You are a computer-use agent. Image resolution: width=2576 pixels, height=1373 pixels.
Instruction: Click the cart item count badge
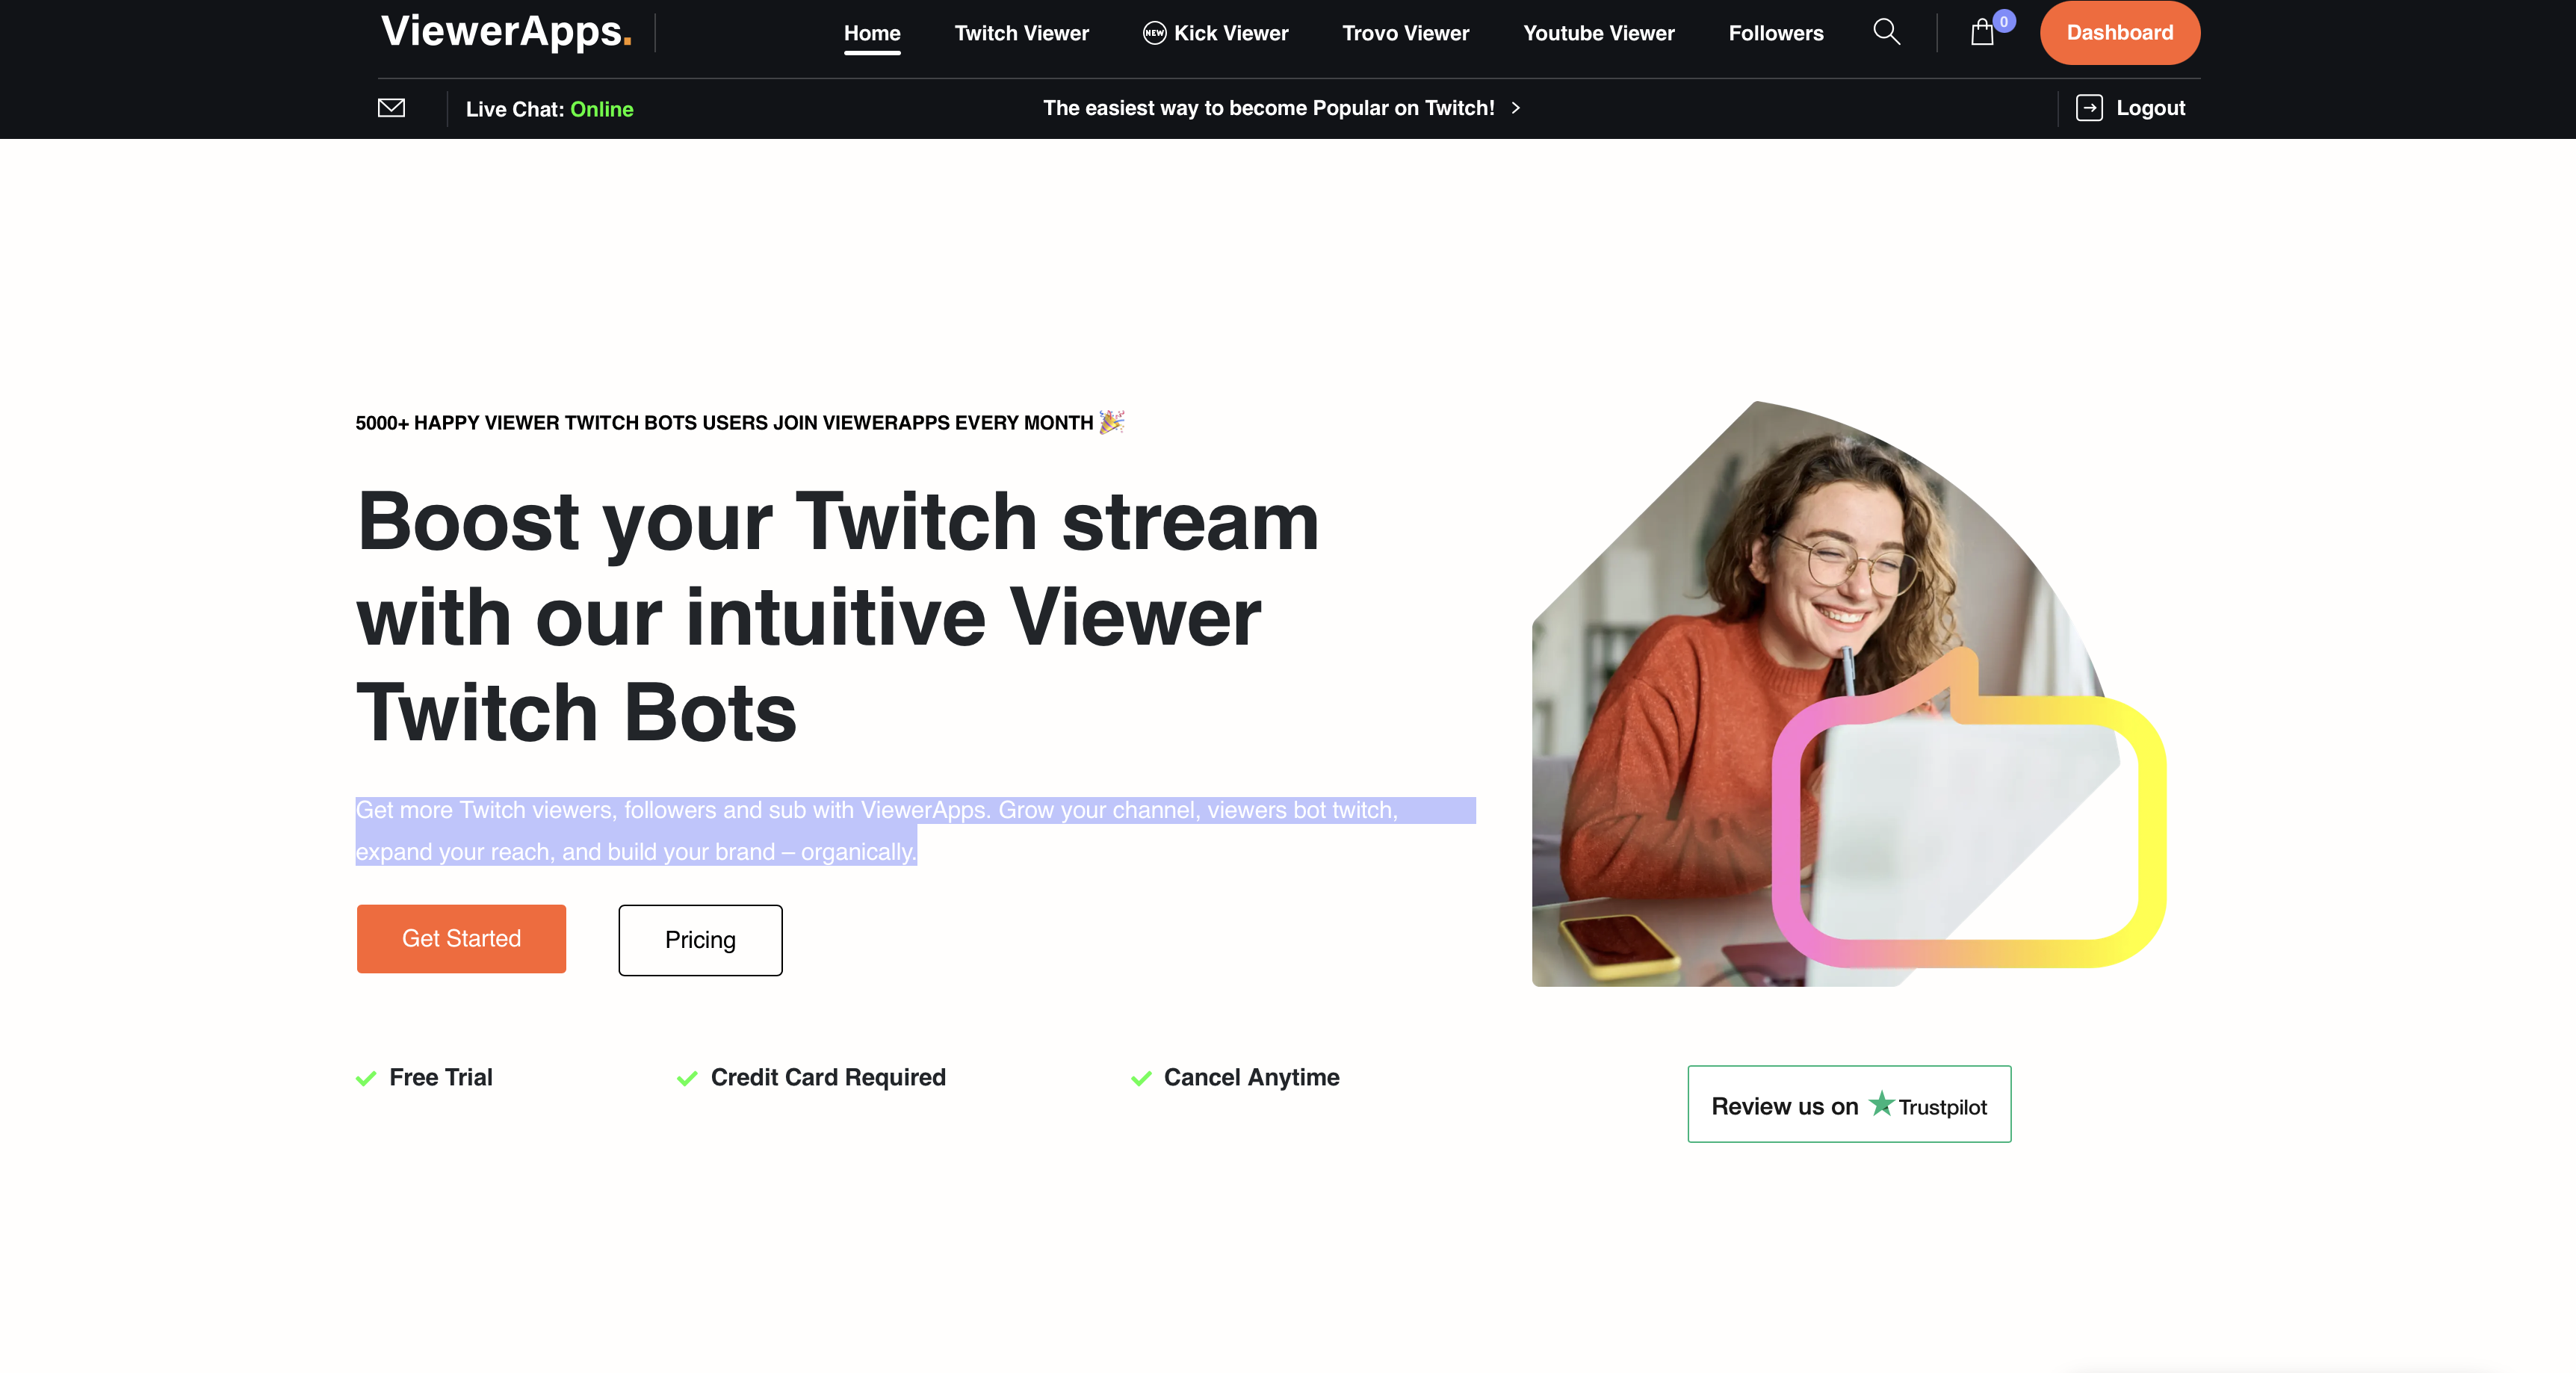[2004, 21]
